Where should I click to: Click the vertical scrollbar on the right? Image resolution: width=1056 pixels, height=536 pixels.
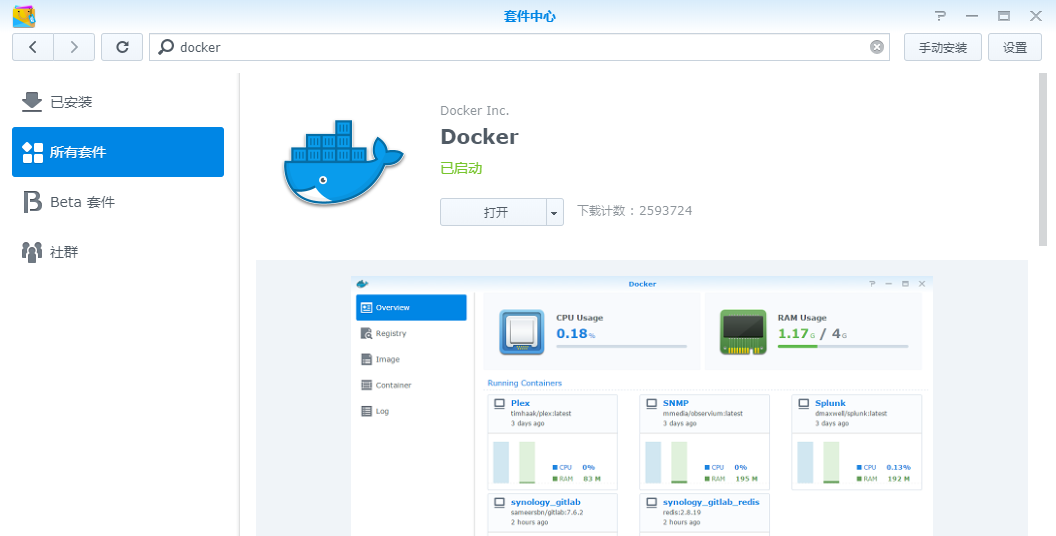[x=1043, y=160]
